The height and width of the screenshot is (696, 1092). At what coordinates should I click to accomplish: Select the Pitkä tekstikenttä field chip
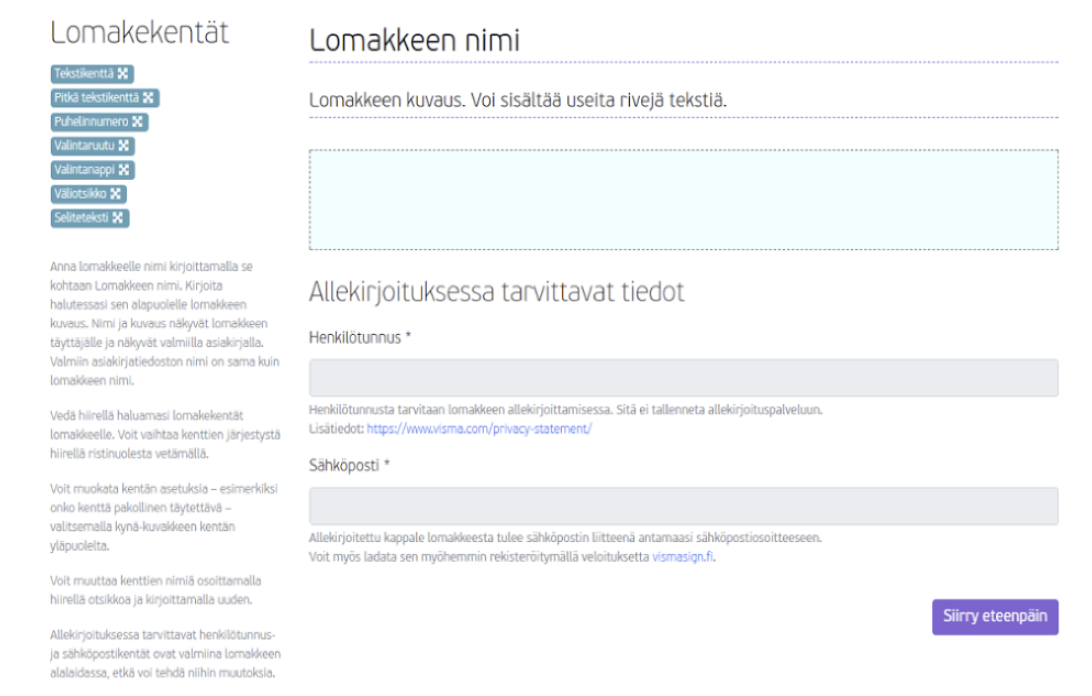click(105, 98)
